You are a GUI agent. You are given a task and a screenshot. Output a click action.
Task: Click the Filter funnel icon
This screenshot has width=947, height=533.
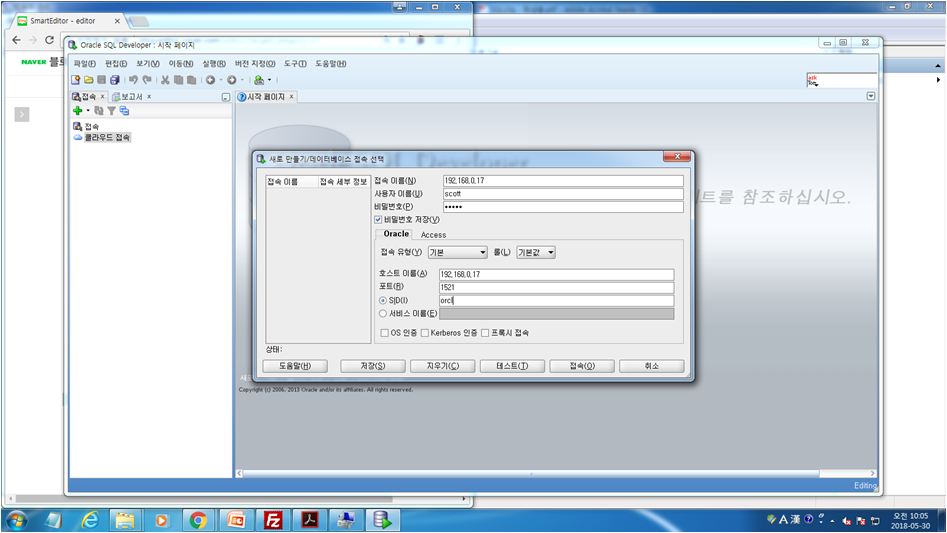111,110
